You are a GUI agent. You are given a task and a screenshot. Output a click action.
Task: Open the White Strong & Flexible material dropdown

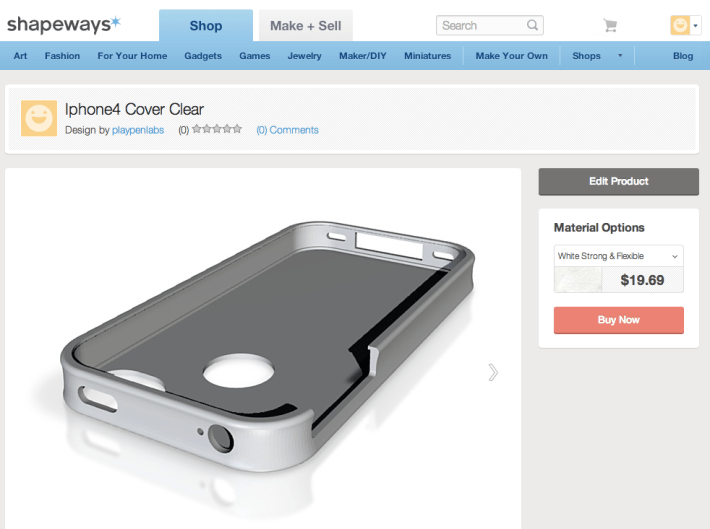619,256
